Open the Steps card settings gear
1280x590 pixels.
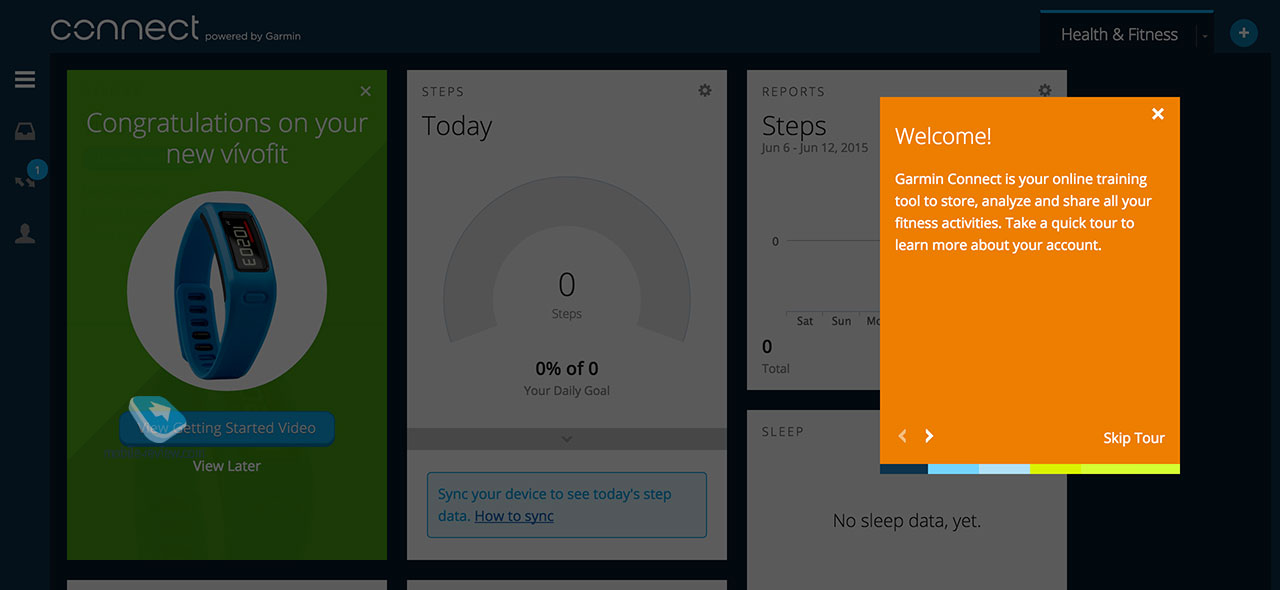(x=705, y=90)
